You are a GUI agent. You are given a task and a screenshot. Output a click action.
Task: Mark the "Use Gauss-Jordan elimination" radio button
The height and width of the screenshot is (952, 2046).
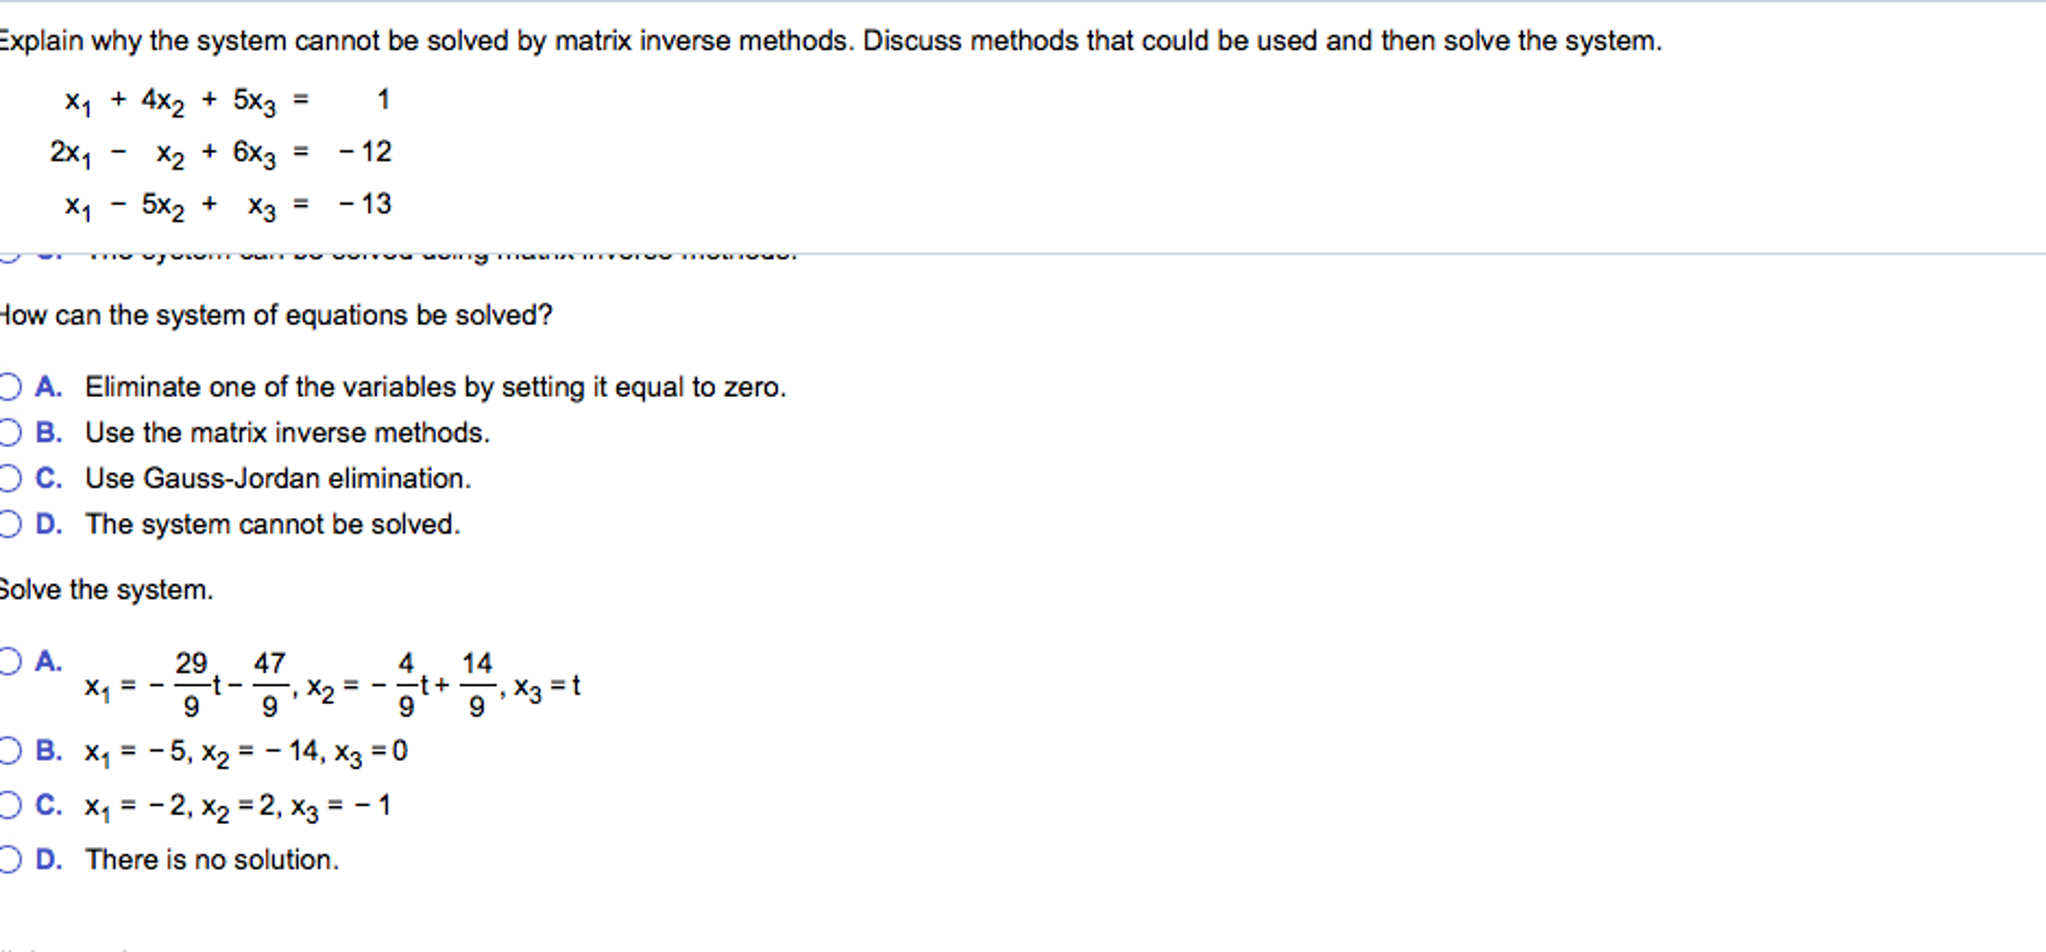click(x=9, y=478)
